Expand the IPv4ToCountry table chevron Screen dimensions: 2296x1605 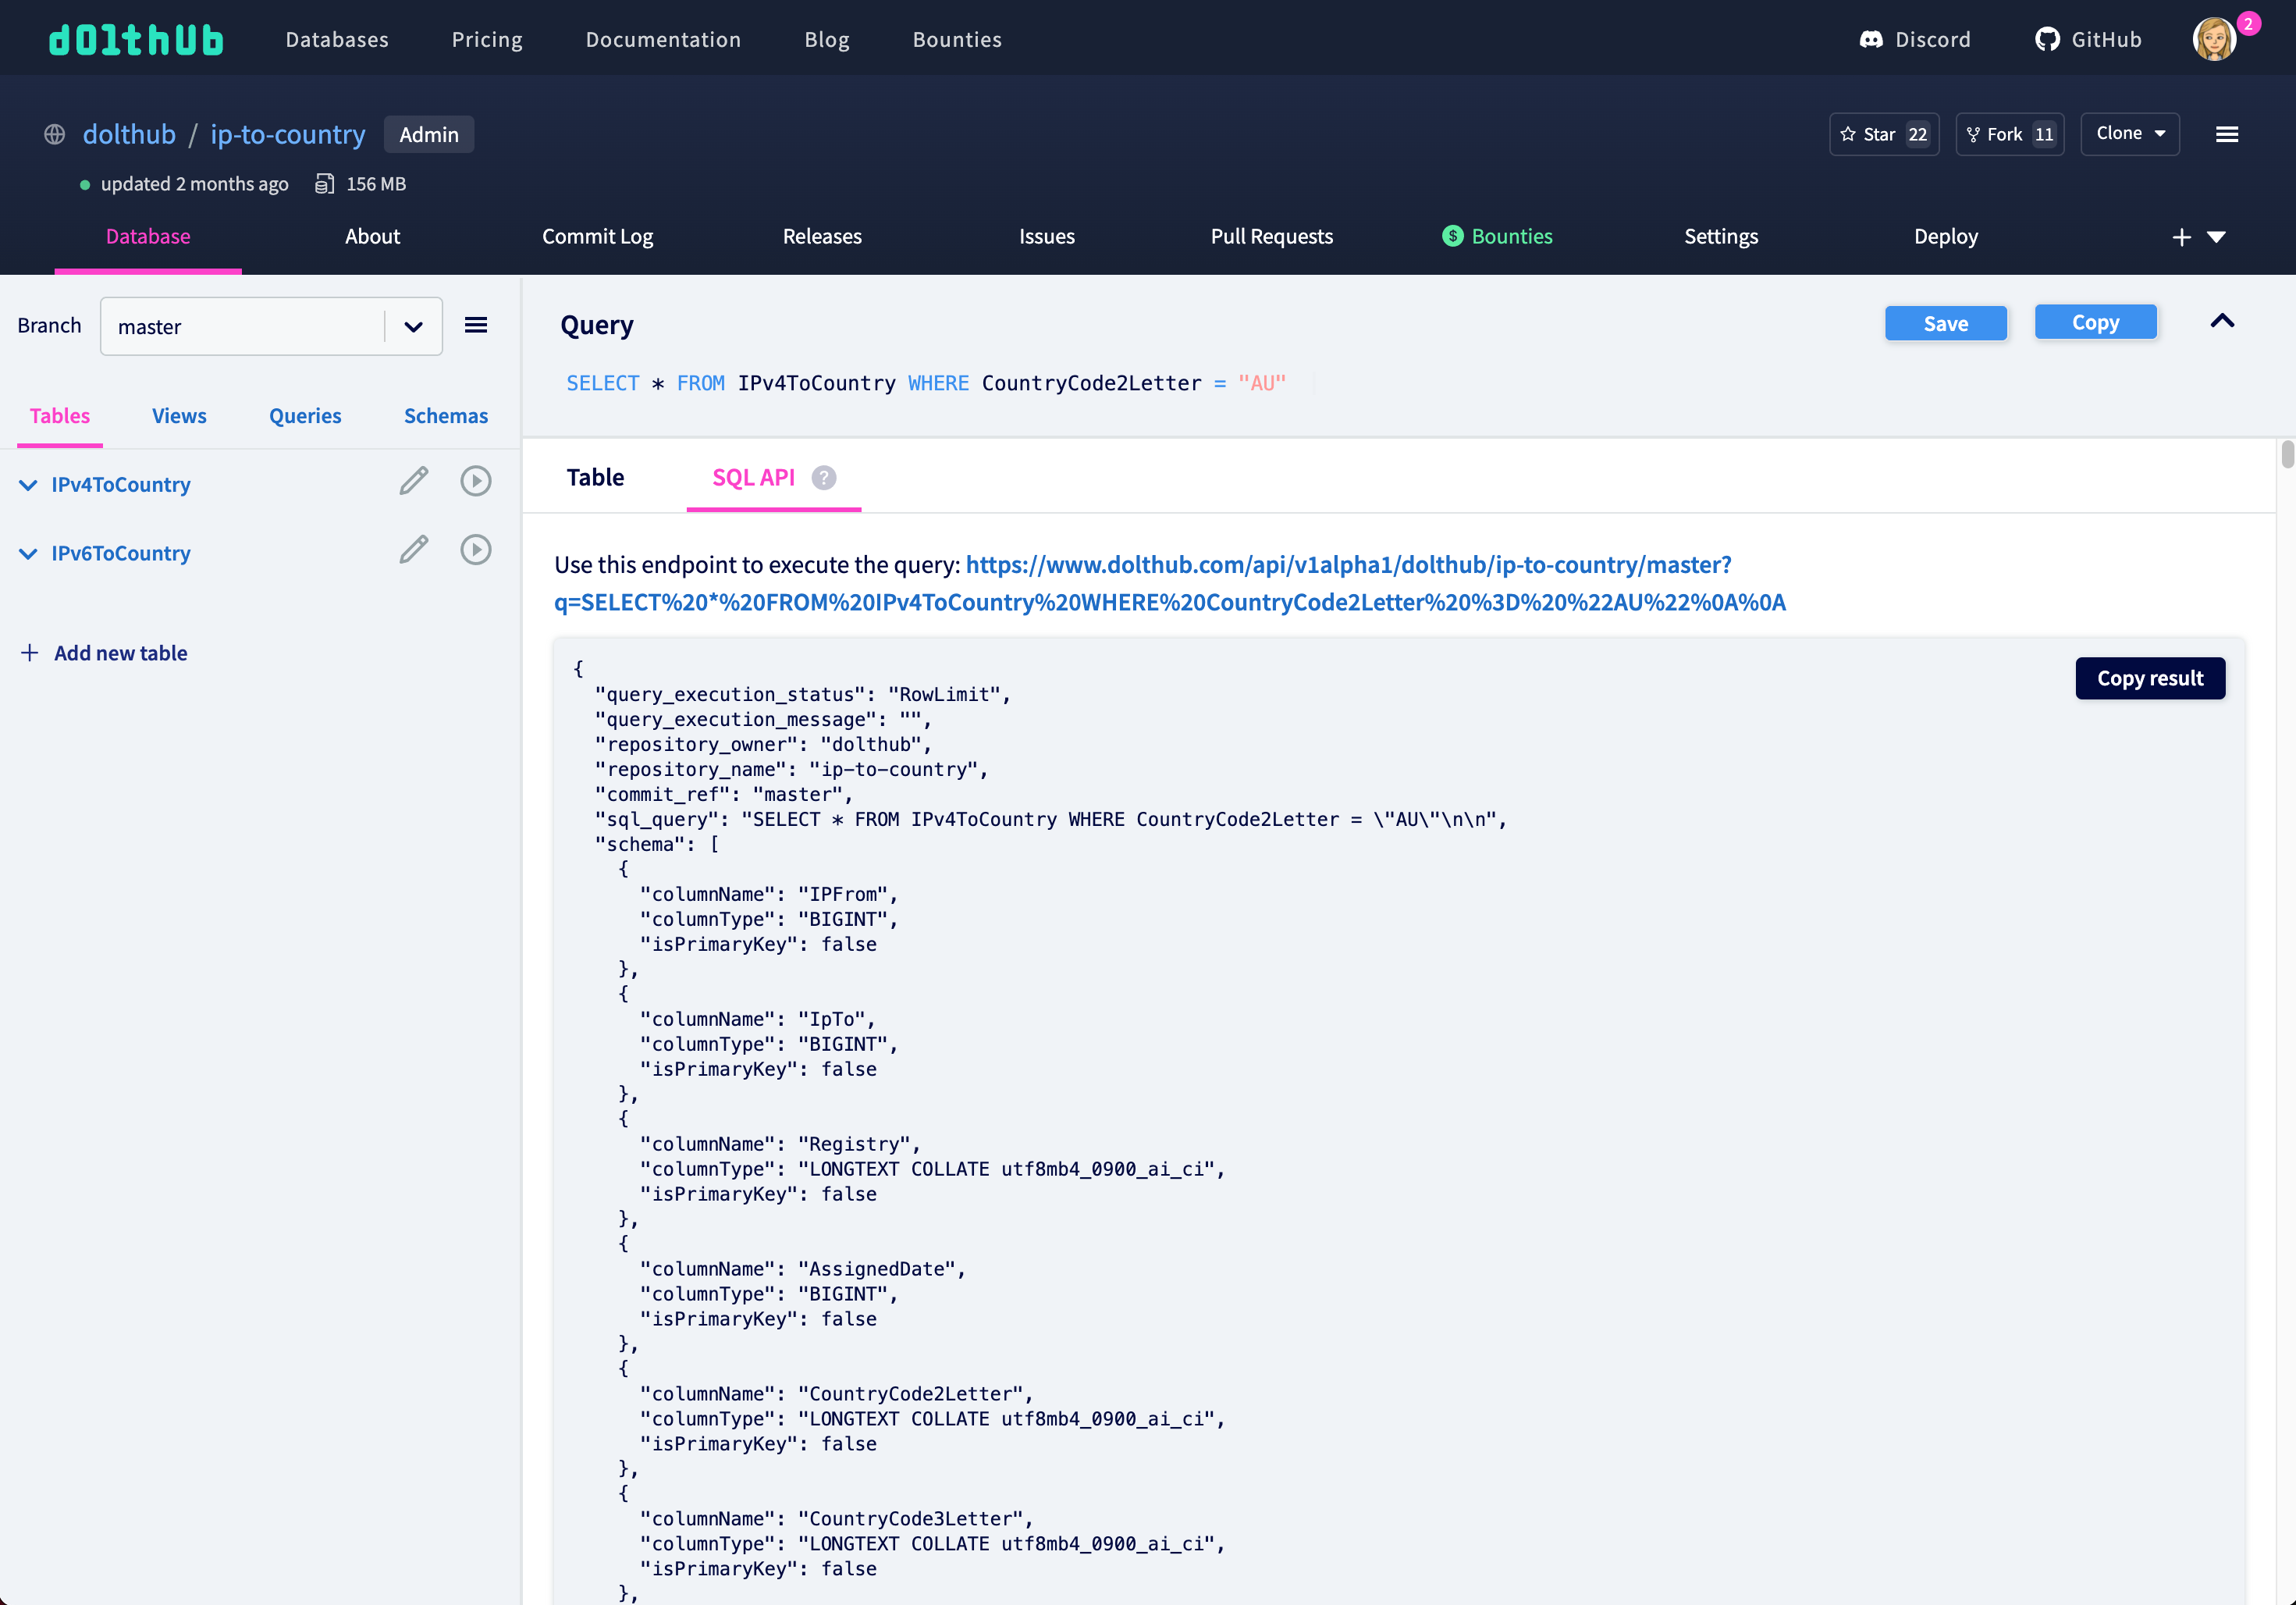click(x=28, y=485)
